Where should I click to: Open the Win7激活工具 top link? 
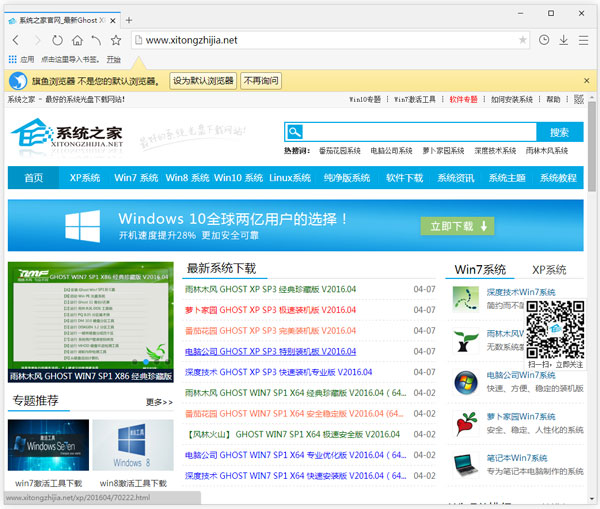pyautogui.click(x=415, y=100)
